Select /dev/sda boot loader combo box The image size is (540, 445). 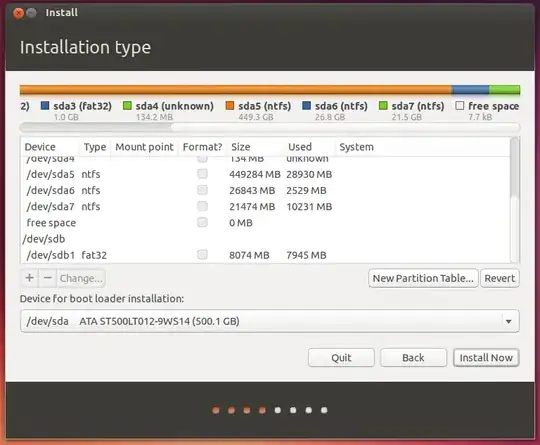pyautogui.click(x=270, y=321)
